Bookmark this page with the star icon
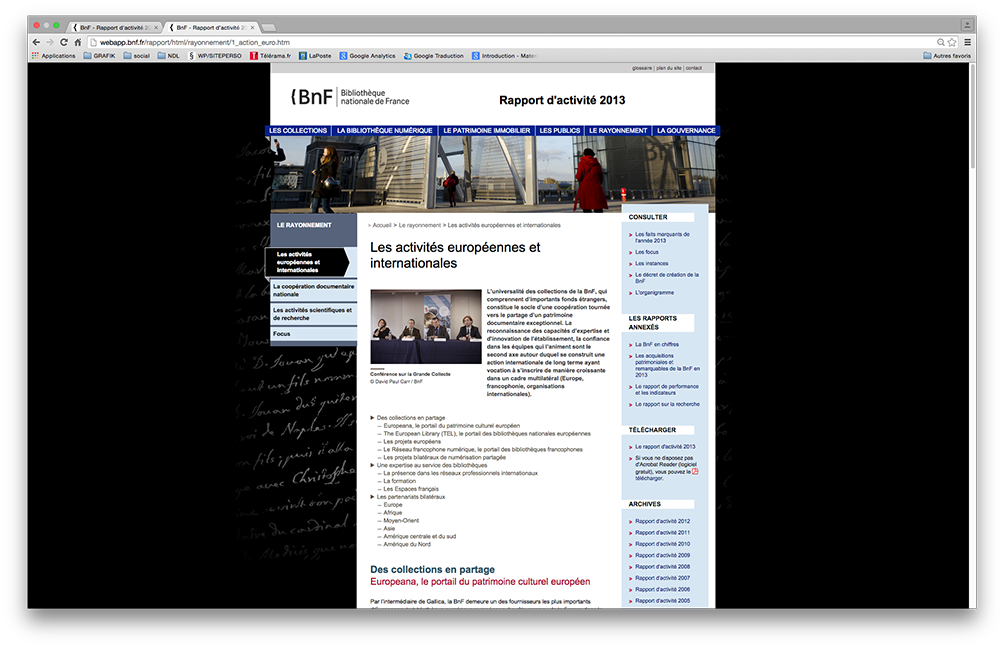Image resolution: width=1004 pixels, height=648 pixels. (952, 42)
